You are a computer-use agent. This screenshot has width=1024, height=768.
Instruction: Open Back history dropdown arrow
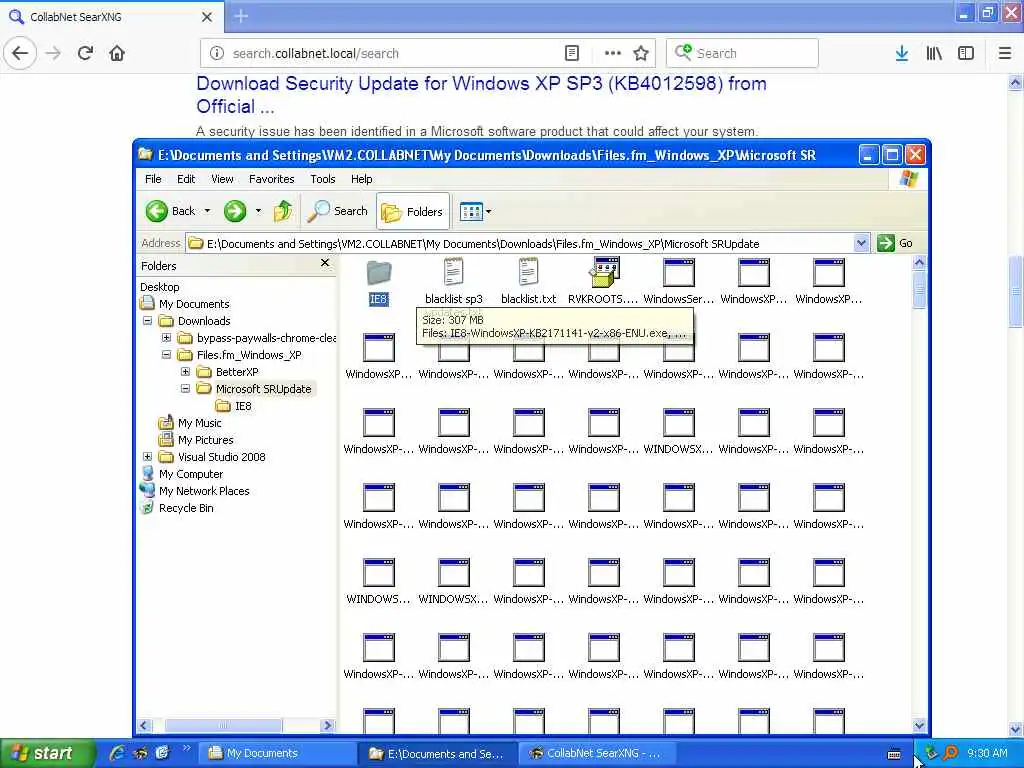click(x=207, y=211)
